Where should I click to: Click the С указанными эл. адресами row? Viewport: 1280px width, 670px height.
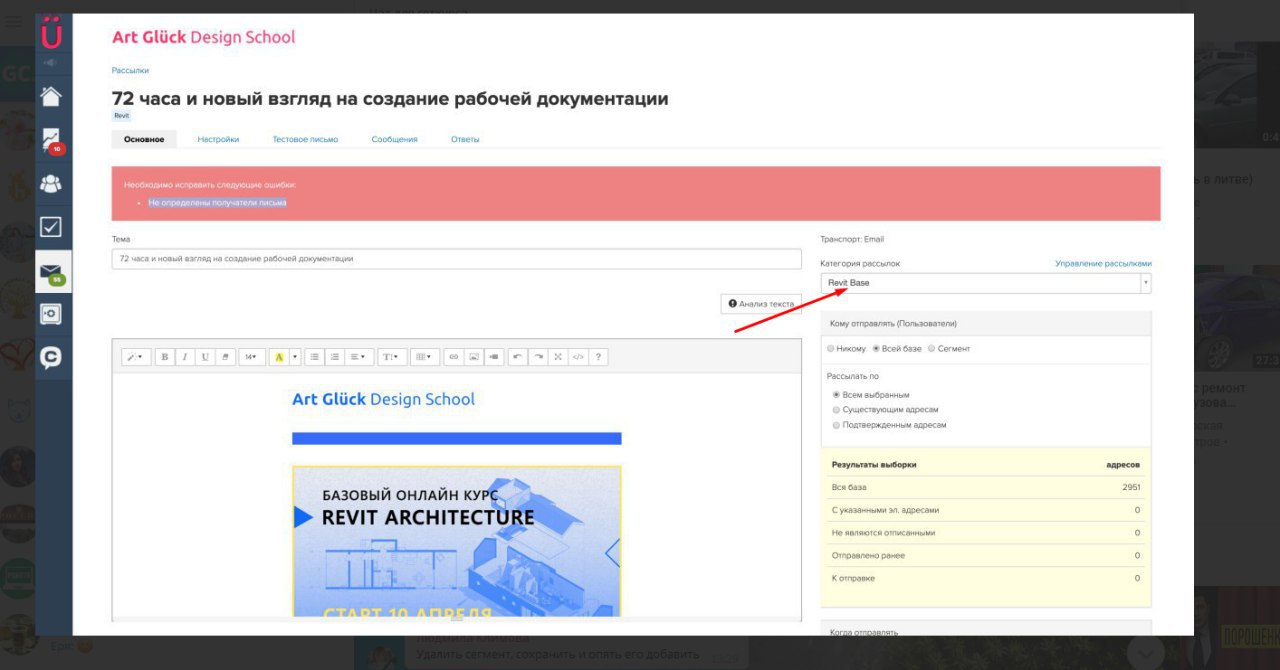click(986, 510)
